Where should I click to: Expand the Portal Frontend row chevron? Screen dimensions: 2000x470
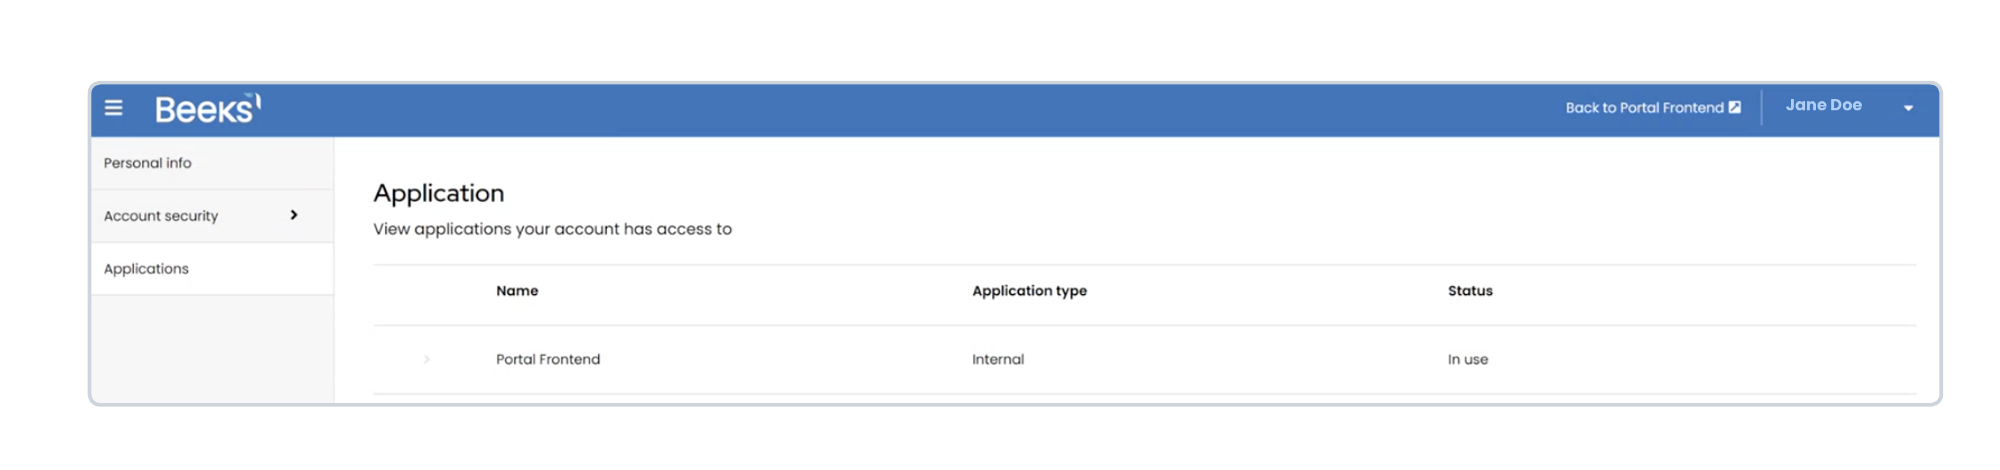click(x=427, y=359)
